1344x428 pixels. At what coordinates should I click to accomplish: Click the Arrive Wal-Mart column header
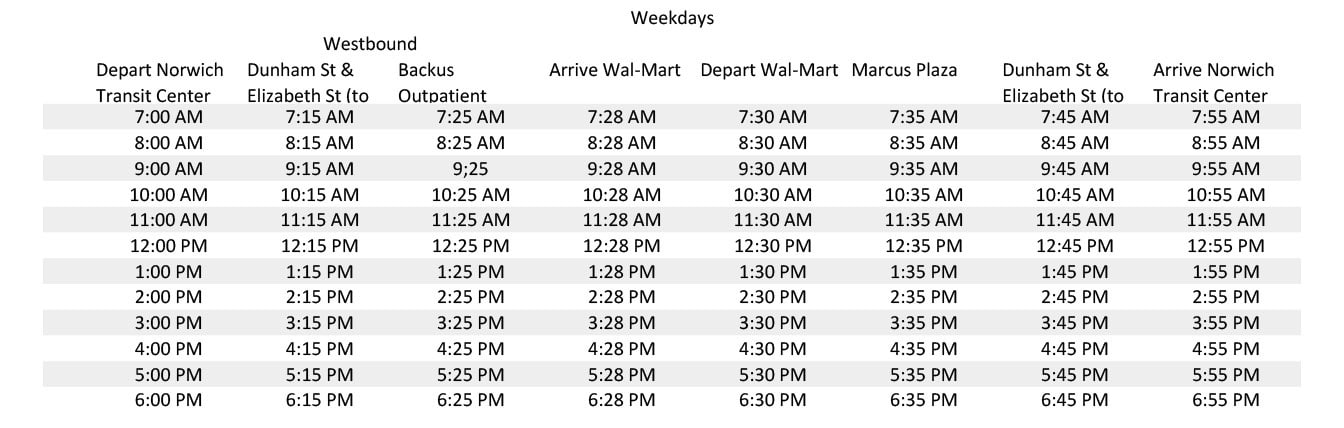click(x=615, y=71)
